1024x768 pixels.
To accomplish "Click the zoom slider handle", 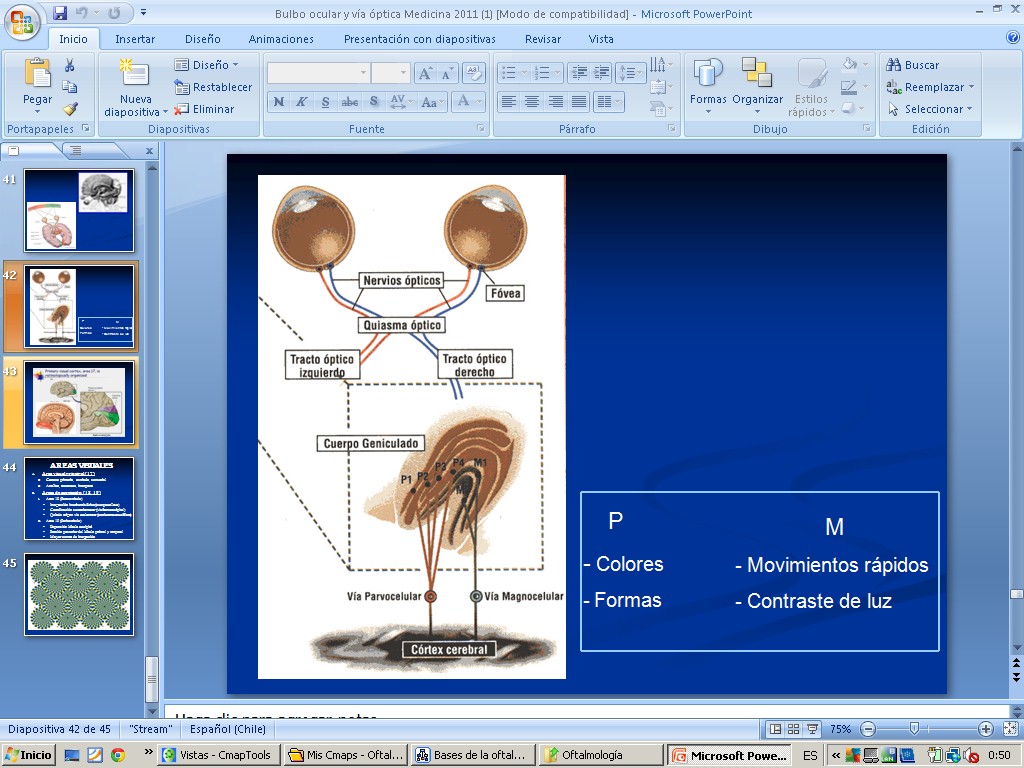I will pyautogui.click(x=914, y=729).
